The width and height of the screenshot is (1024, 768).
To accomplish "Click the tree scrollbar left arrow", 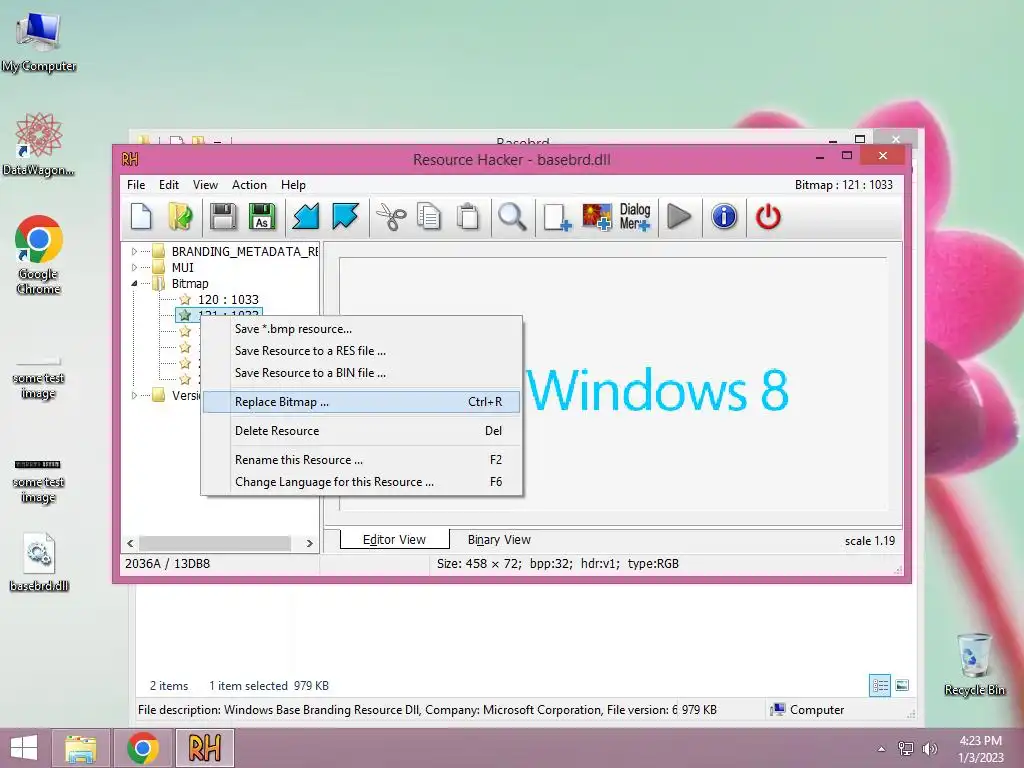I will tap(130, 543).
